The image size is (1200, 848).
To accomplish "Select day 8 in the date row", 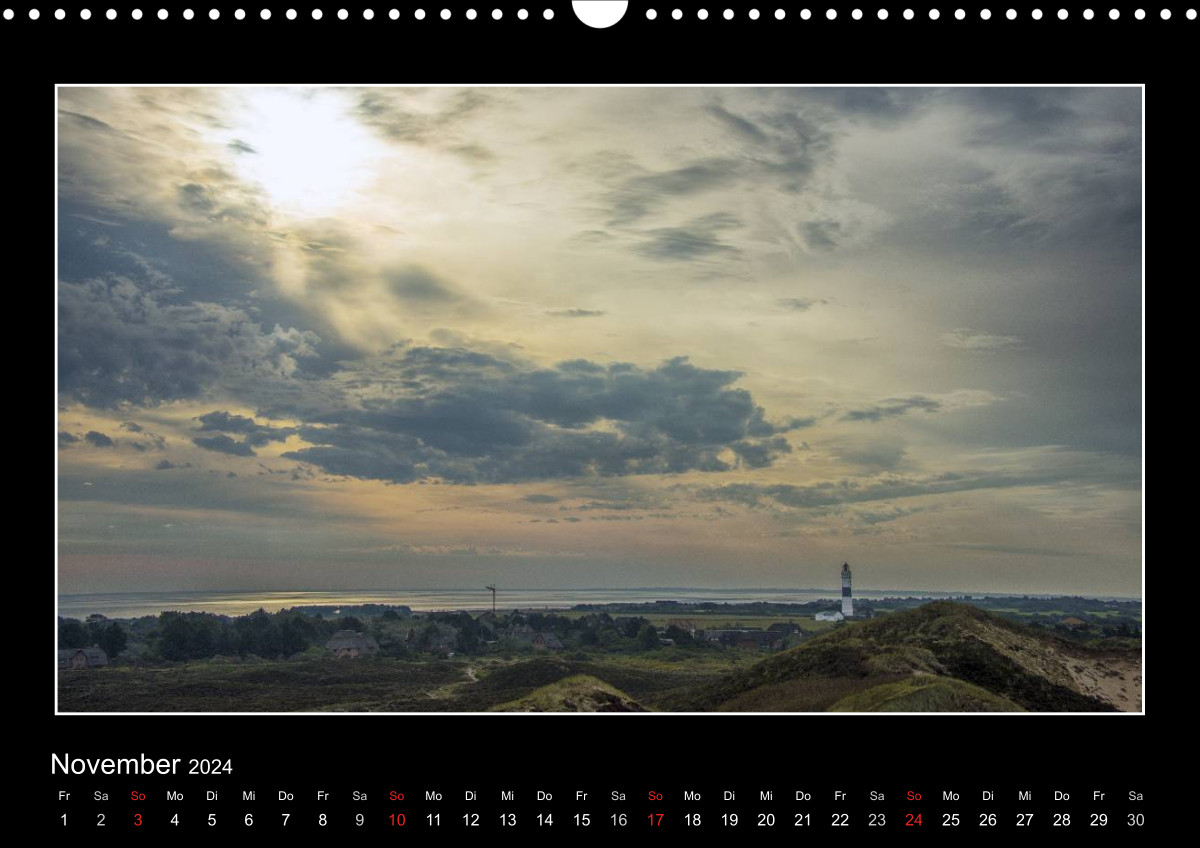I will 323,820.
